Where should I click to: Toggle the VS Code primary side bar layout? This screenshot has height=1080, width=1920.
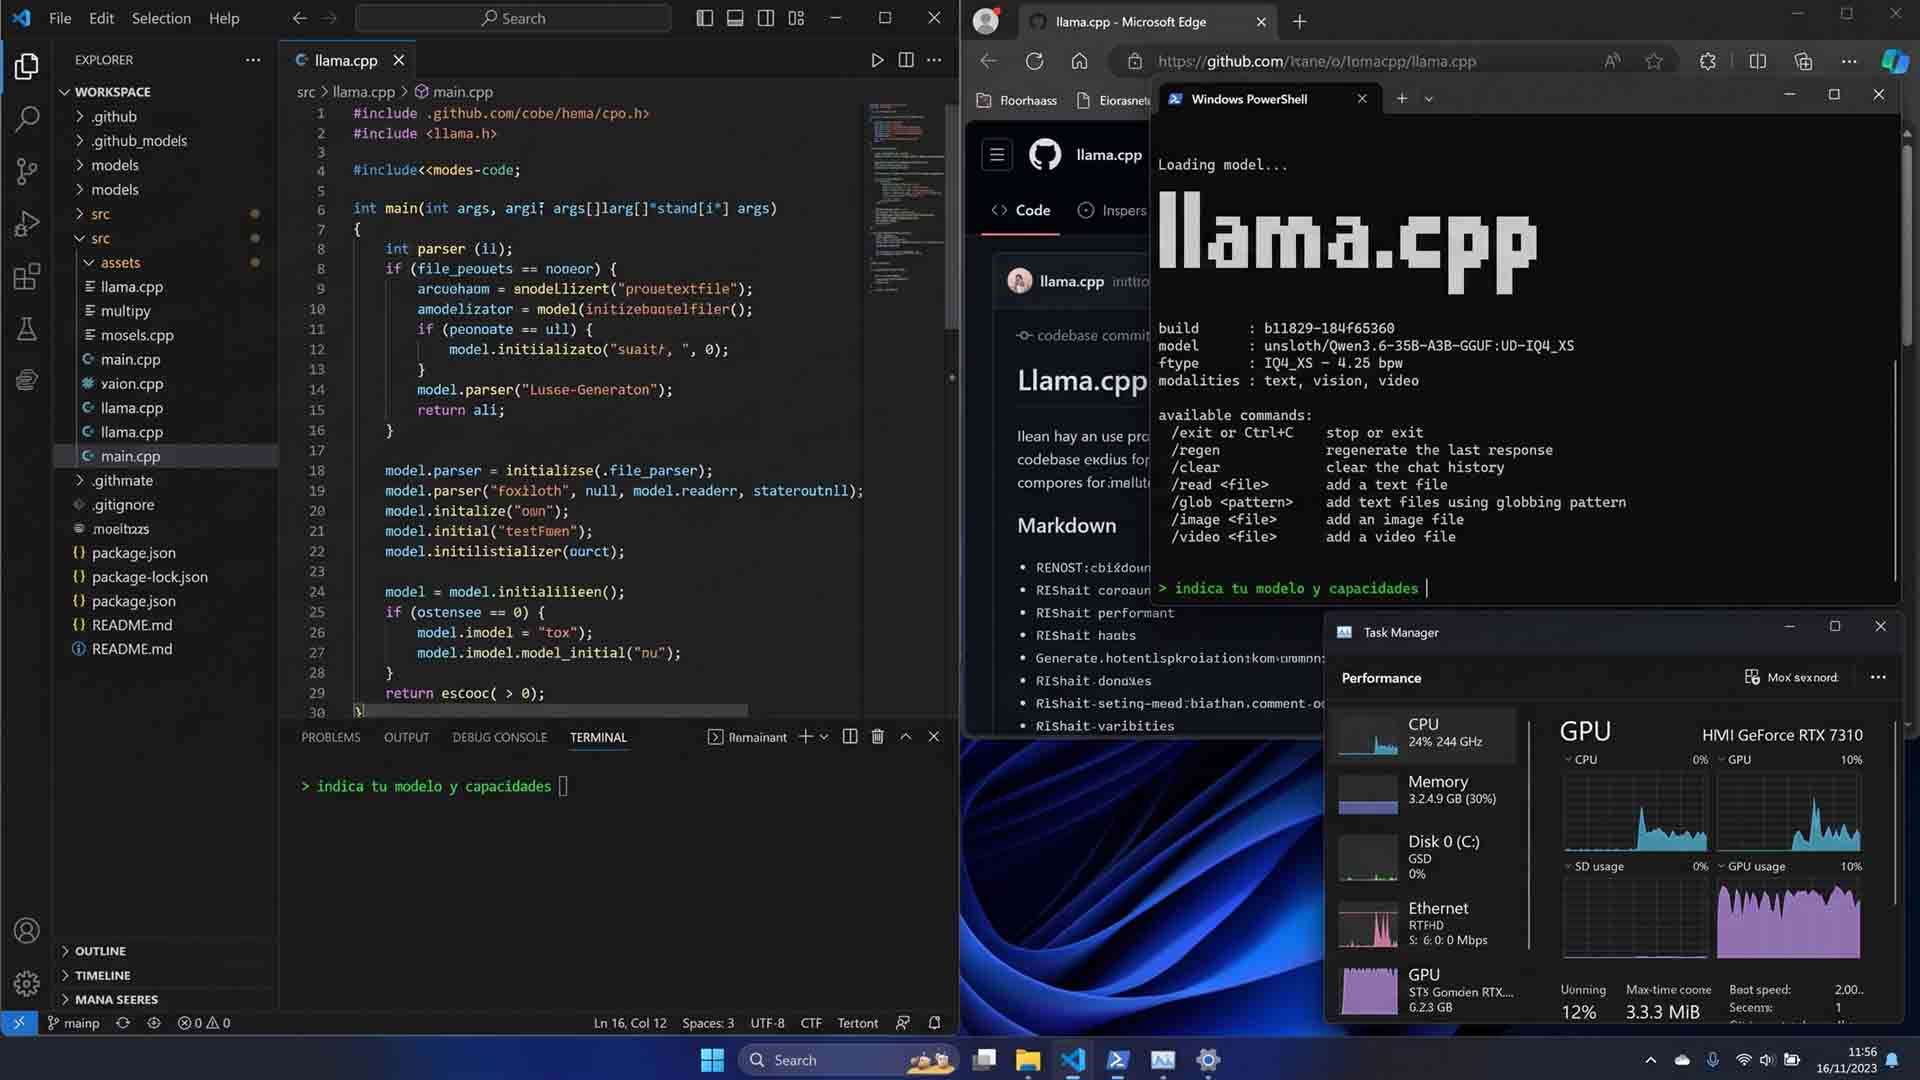point(705,18)
